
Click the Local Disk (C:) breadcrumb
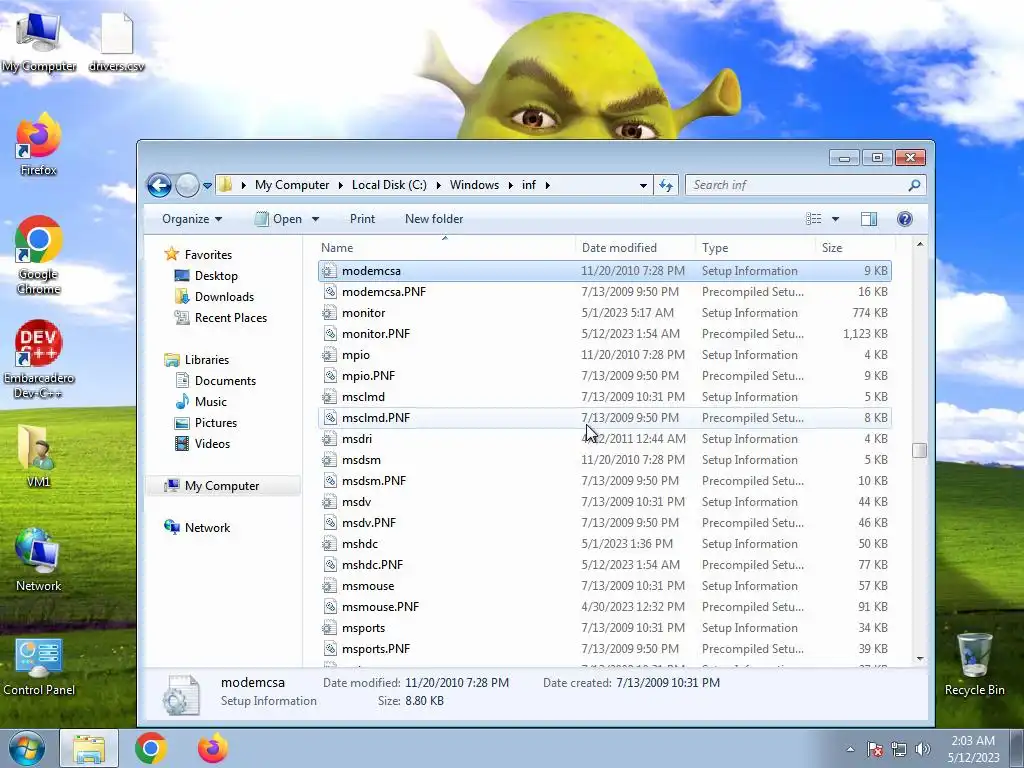(389, 185)
